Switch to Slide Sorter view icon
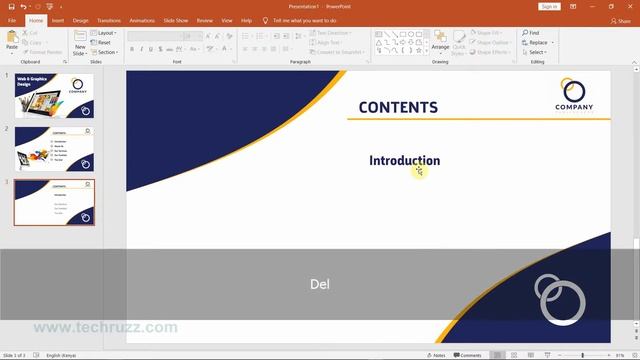Viewport: 640px width, 360px height. coord(514,355)
